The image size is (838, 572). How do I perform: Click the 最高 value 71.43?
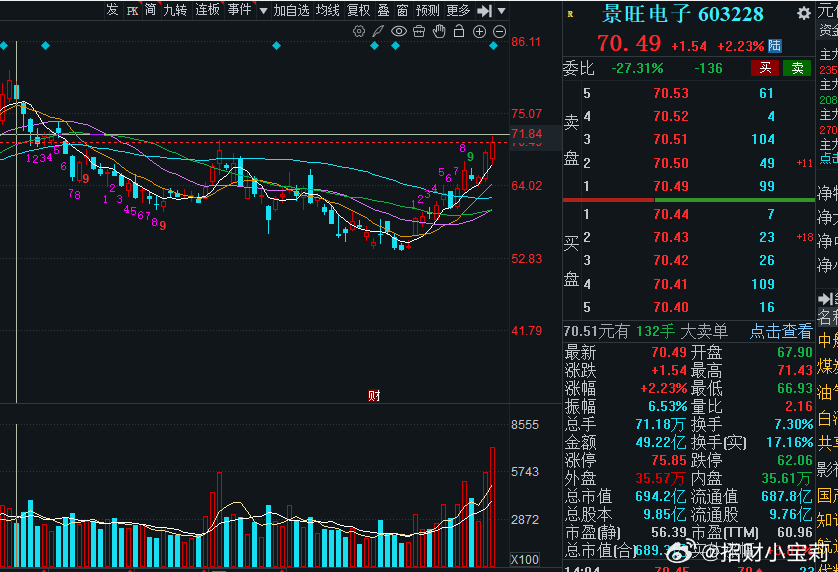795,370
